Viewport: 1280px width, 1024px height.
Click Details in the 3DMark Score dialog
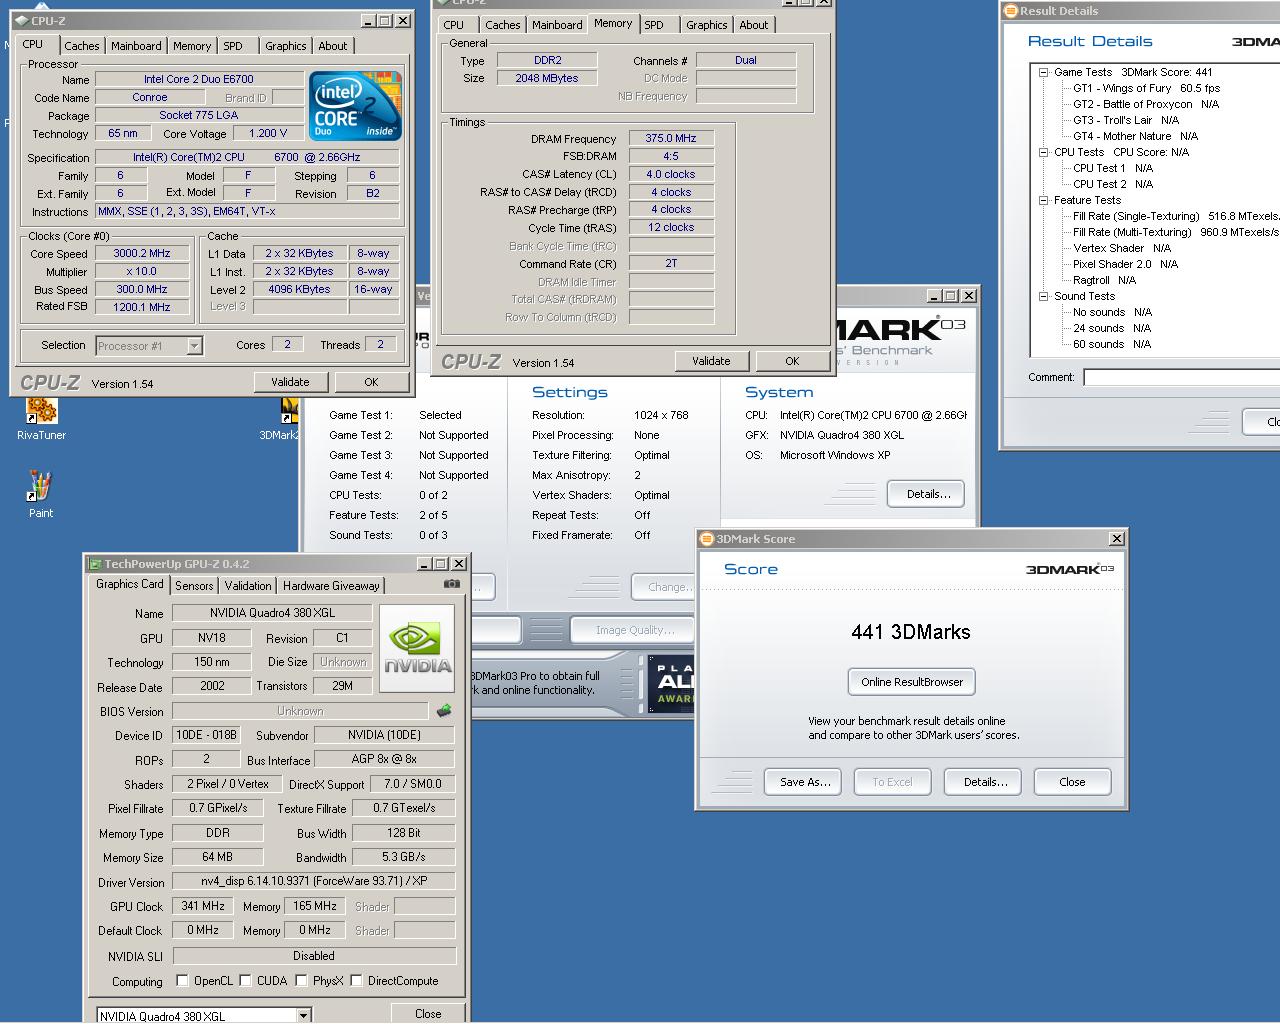click(x=985, y=782)
